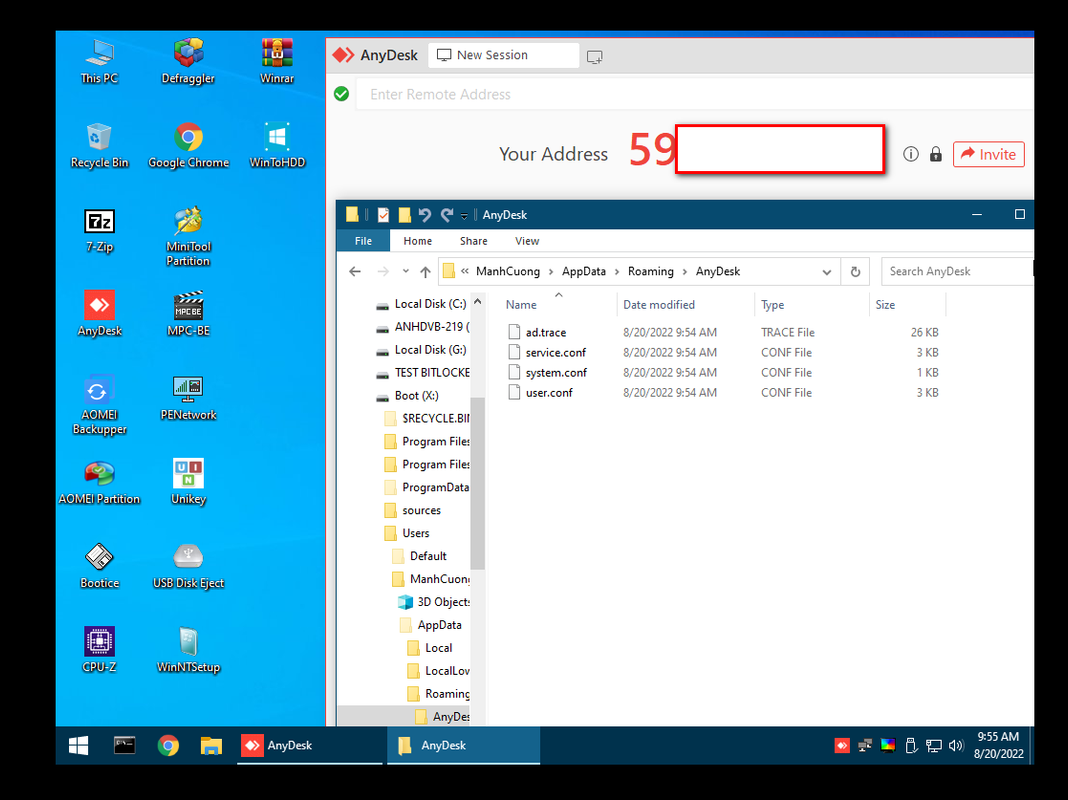Open Command Prompt taskbar icon

tap(125, 746)
